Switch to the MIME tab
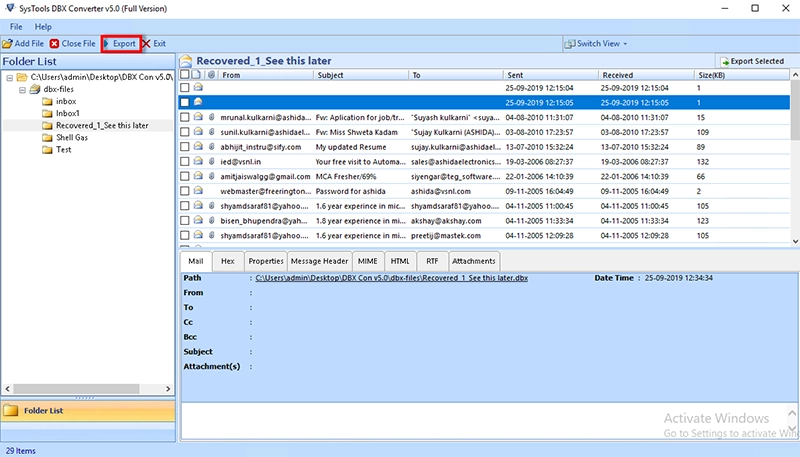 coord(367,261)
